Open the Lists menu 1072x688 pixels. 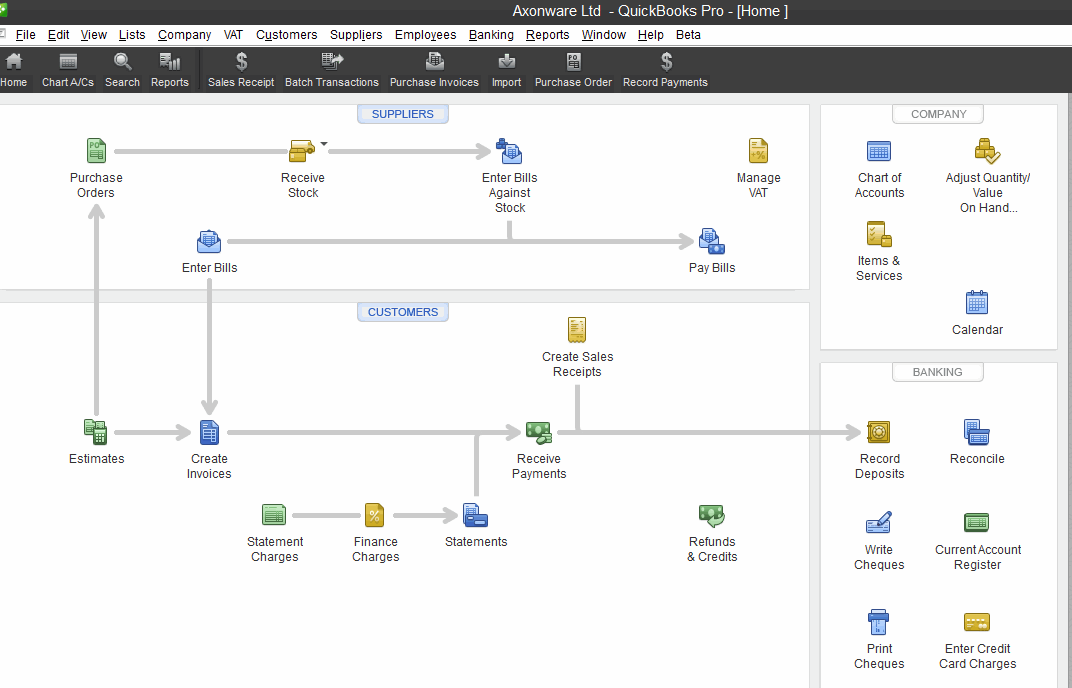point(132,35)
